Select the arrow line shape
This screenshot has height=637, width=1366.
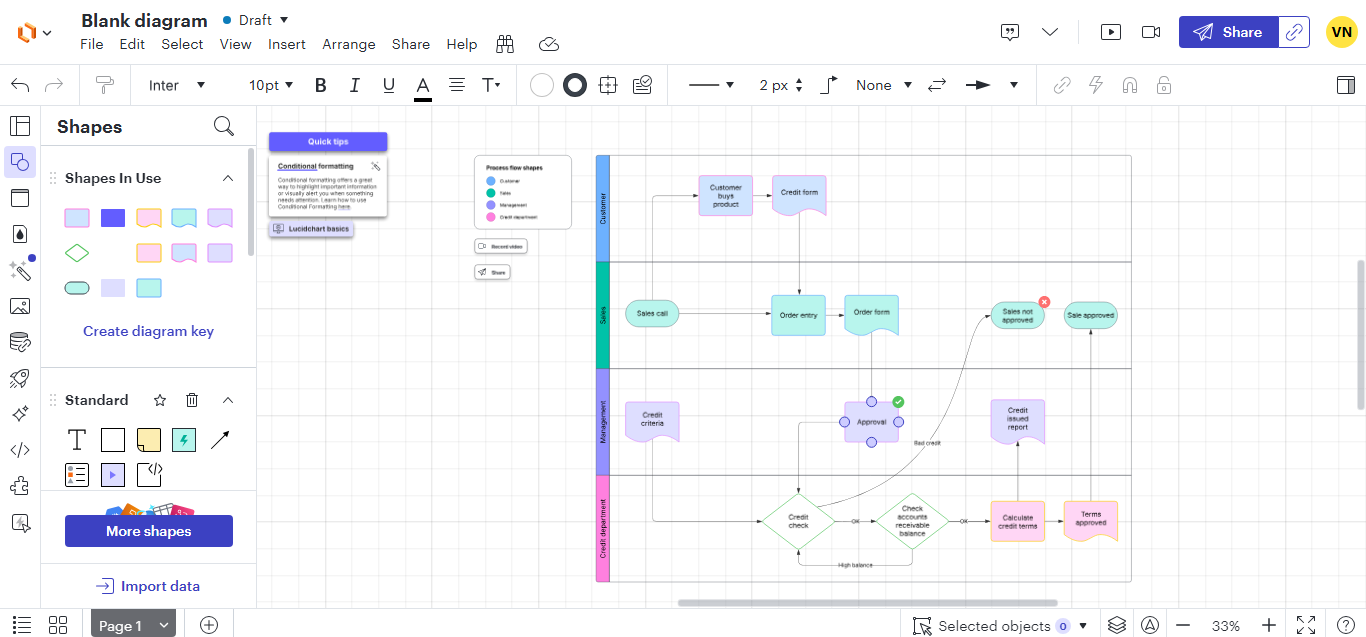(220, 439)
